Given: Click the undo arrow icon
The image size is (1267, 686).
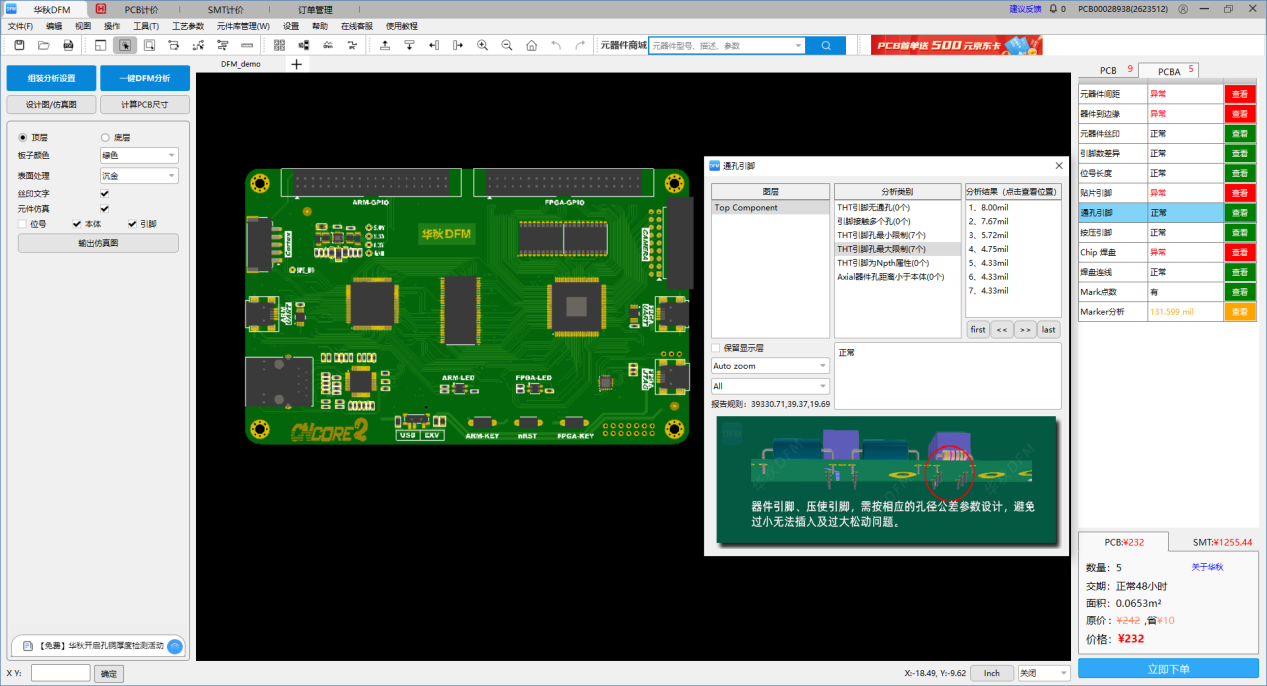Looking at the screenshot, I should coord(556,45).
